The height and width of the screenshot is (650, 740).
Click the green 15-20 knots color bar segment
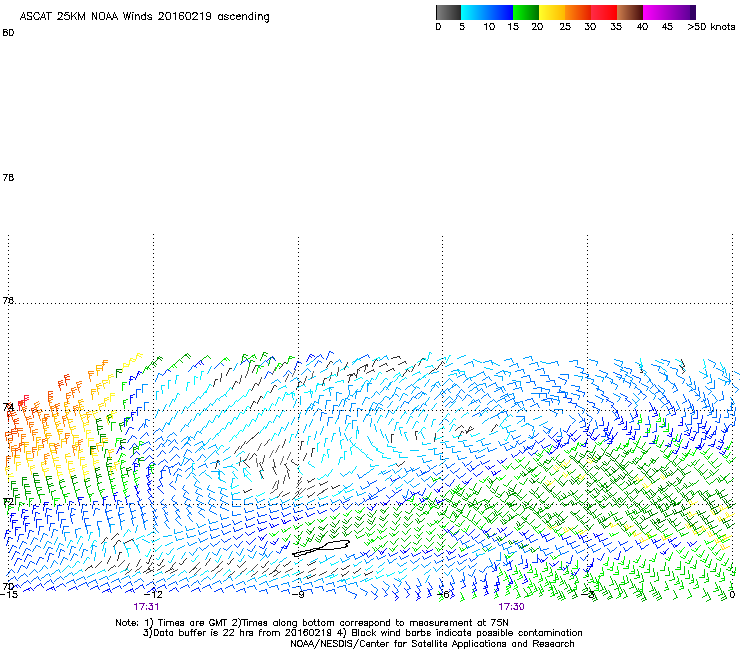point(526,12)
